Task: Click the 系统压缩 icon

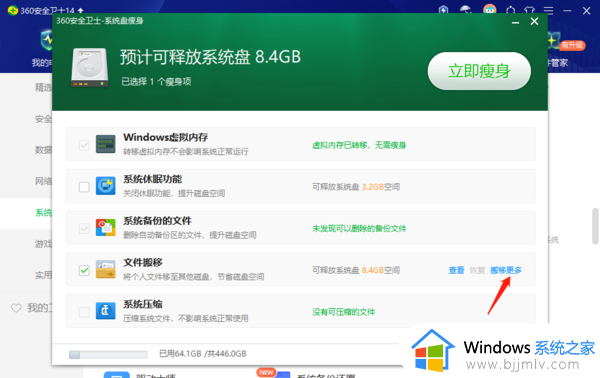Action: point(106,311)
